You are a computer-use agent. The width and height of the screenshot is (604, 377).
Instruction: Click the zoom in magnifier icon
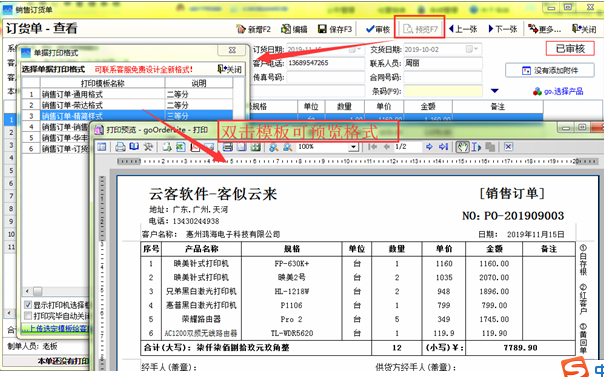click(x=274, y=147)
